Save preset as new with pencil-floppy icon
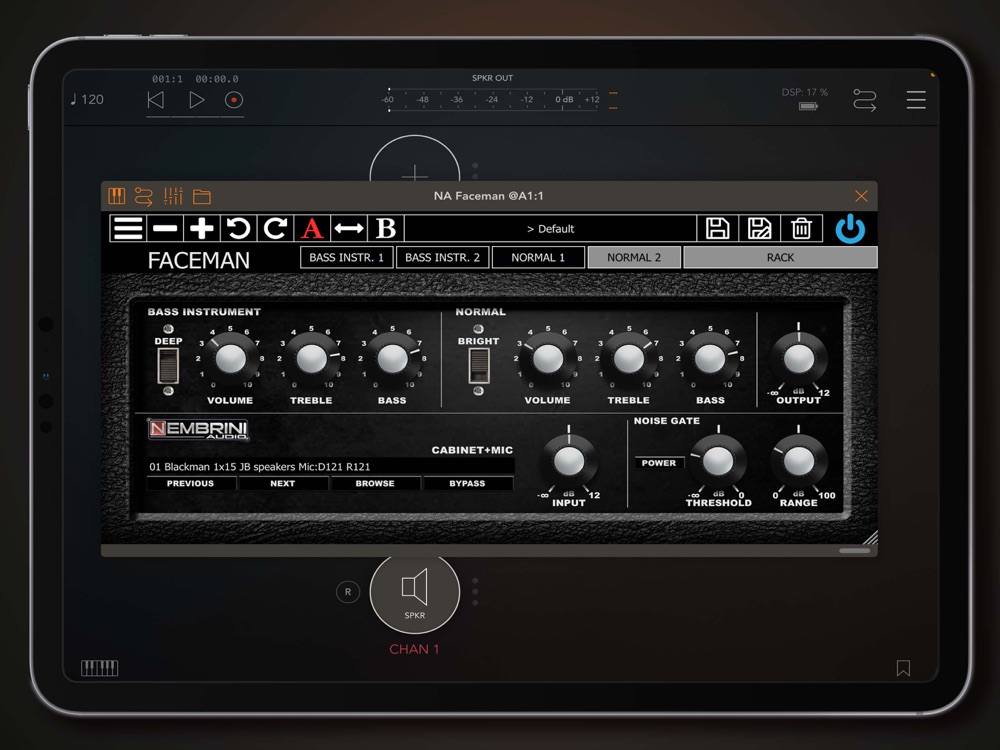The height and width of the screenshot is (750, 1000). [759, 228]
